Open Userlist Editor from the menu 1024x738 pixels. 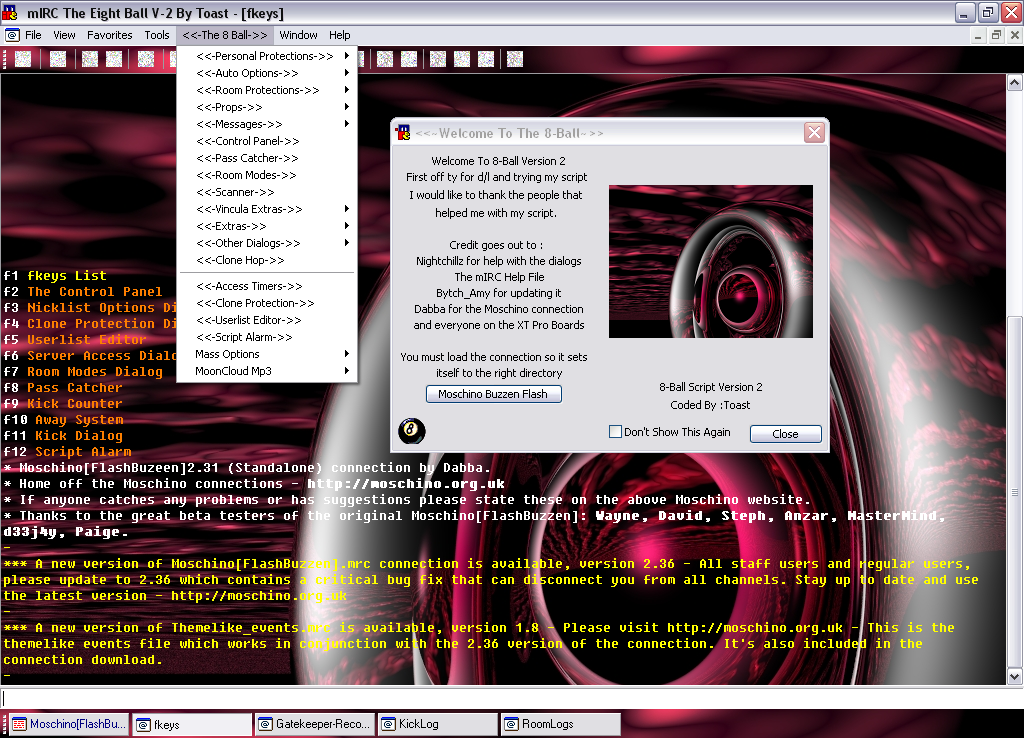267,320
